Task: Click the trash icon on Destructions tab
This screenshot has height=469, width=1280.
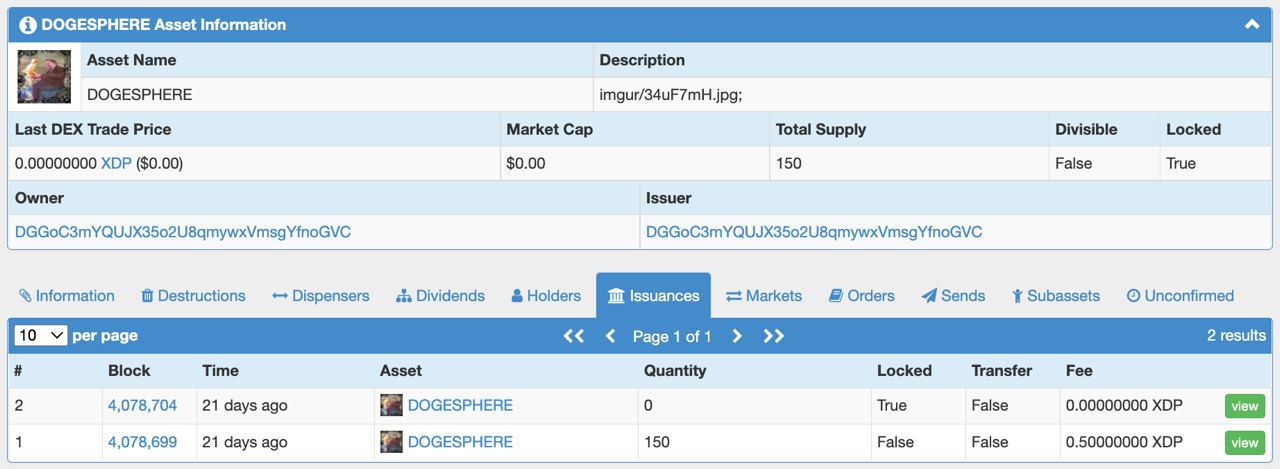Action: [x=147, y=296]
